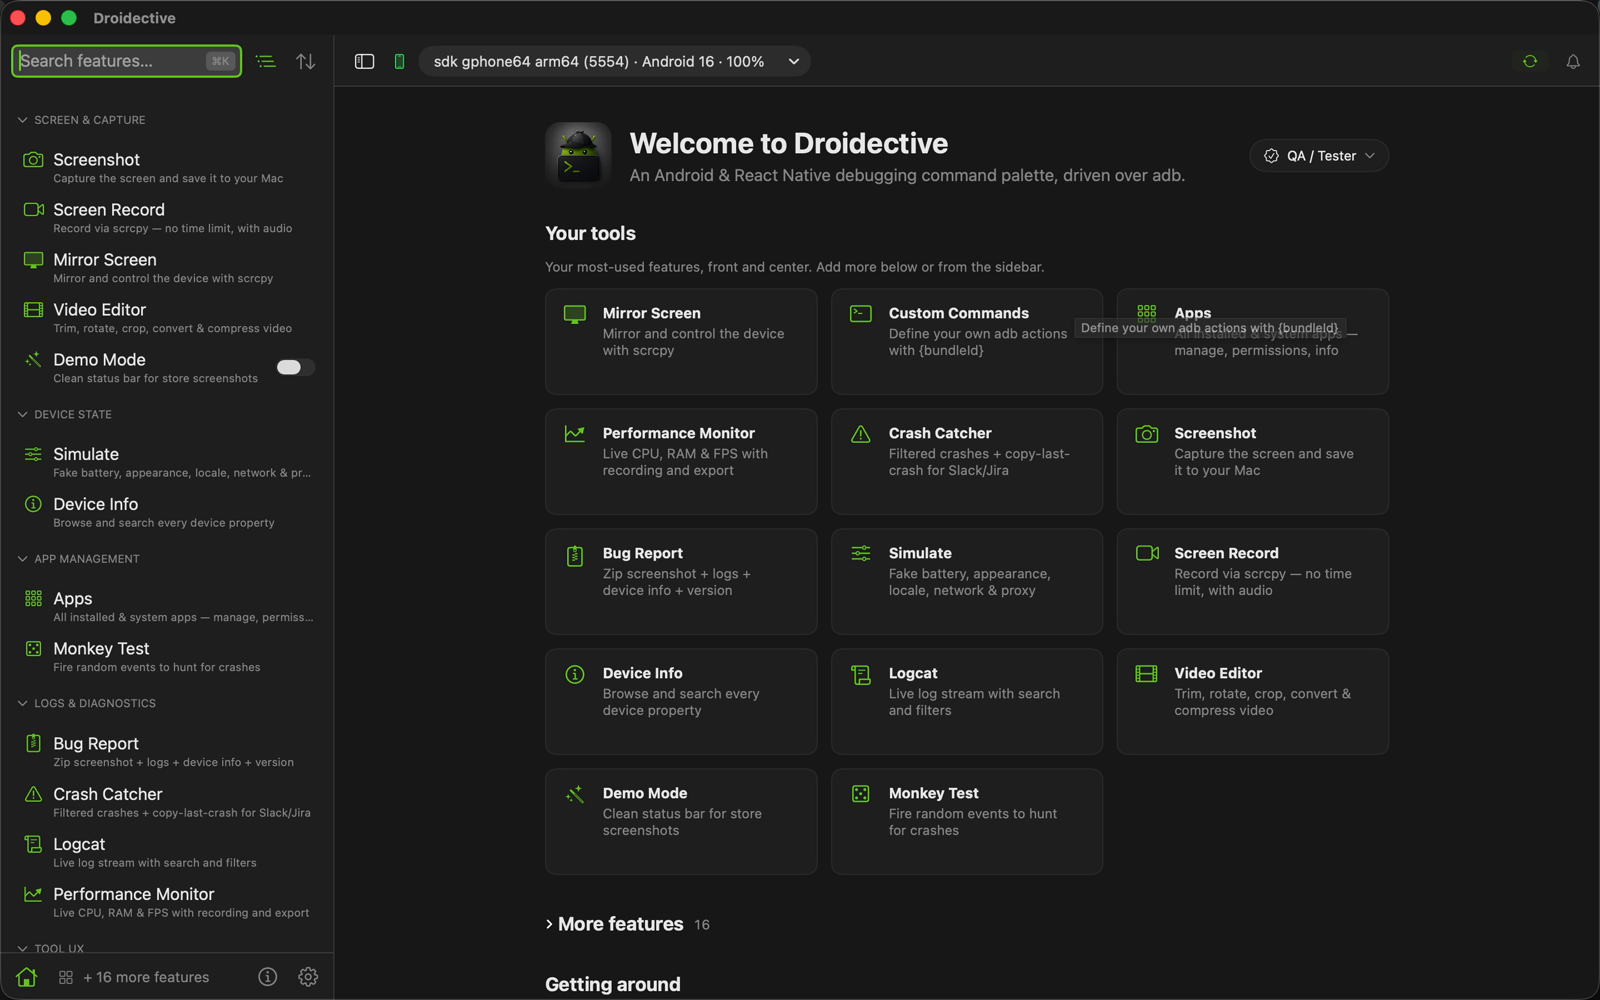Image resolution: width=1600 pixels, height=1000 pixels.
Task: Click the 'Getting around' heading
Action: click(x=613, y=984)
